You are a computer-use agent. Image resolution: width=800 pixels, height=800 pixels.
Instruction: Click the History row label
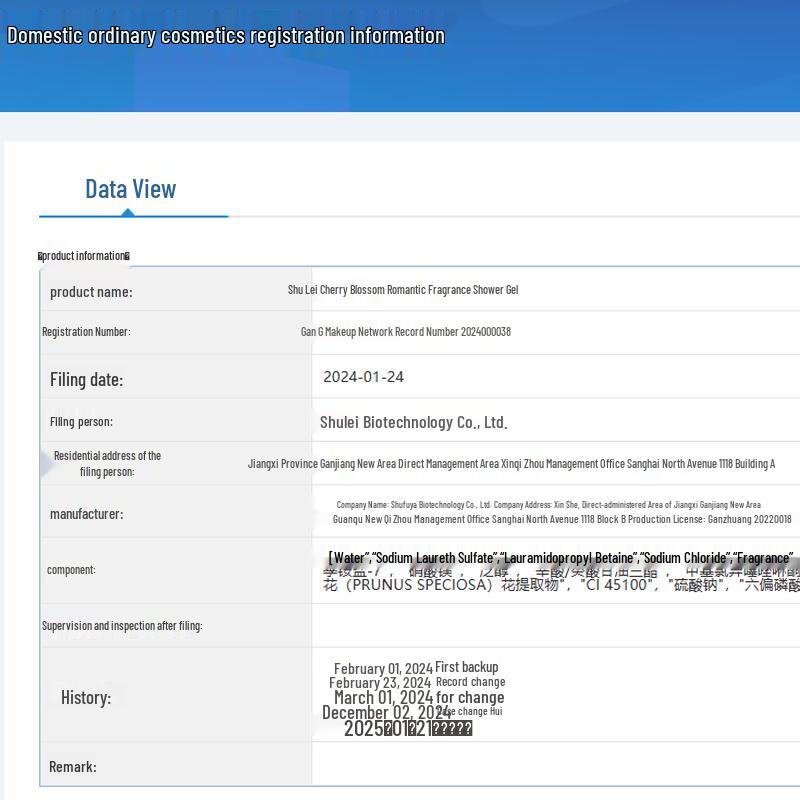pos(86,698)
